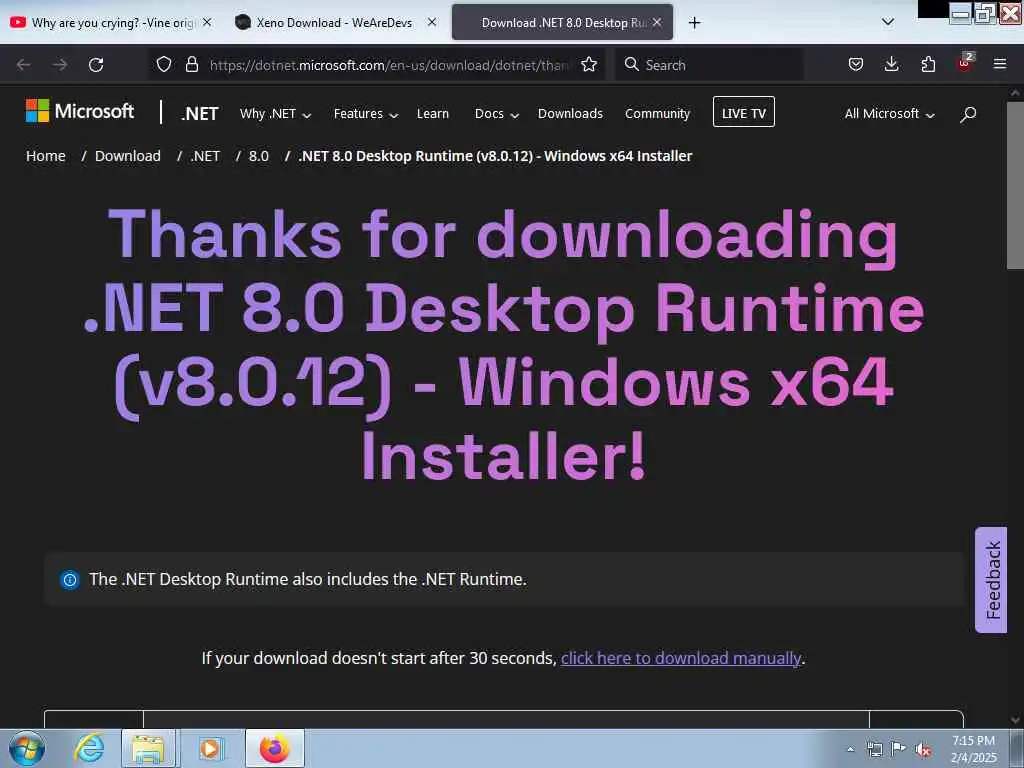Open Firefox hamburger application menu
This screenshot has width=1024, height=768.
click(x=1000, y=64)
